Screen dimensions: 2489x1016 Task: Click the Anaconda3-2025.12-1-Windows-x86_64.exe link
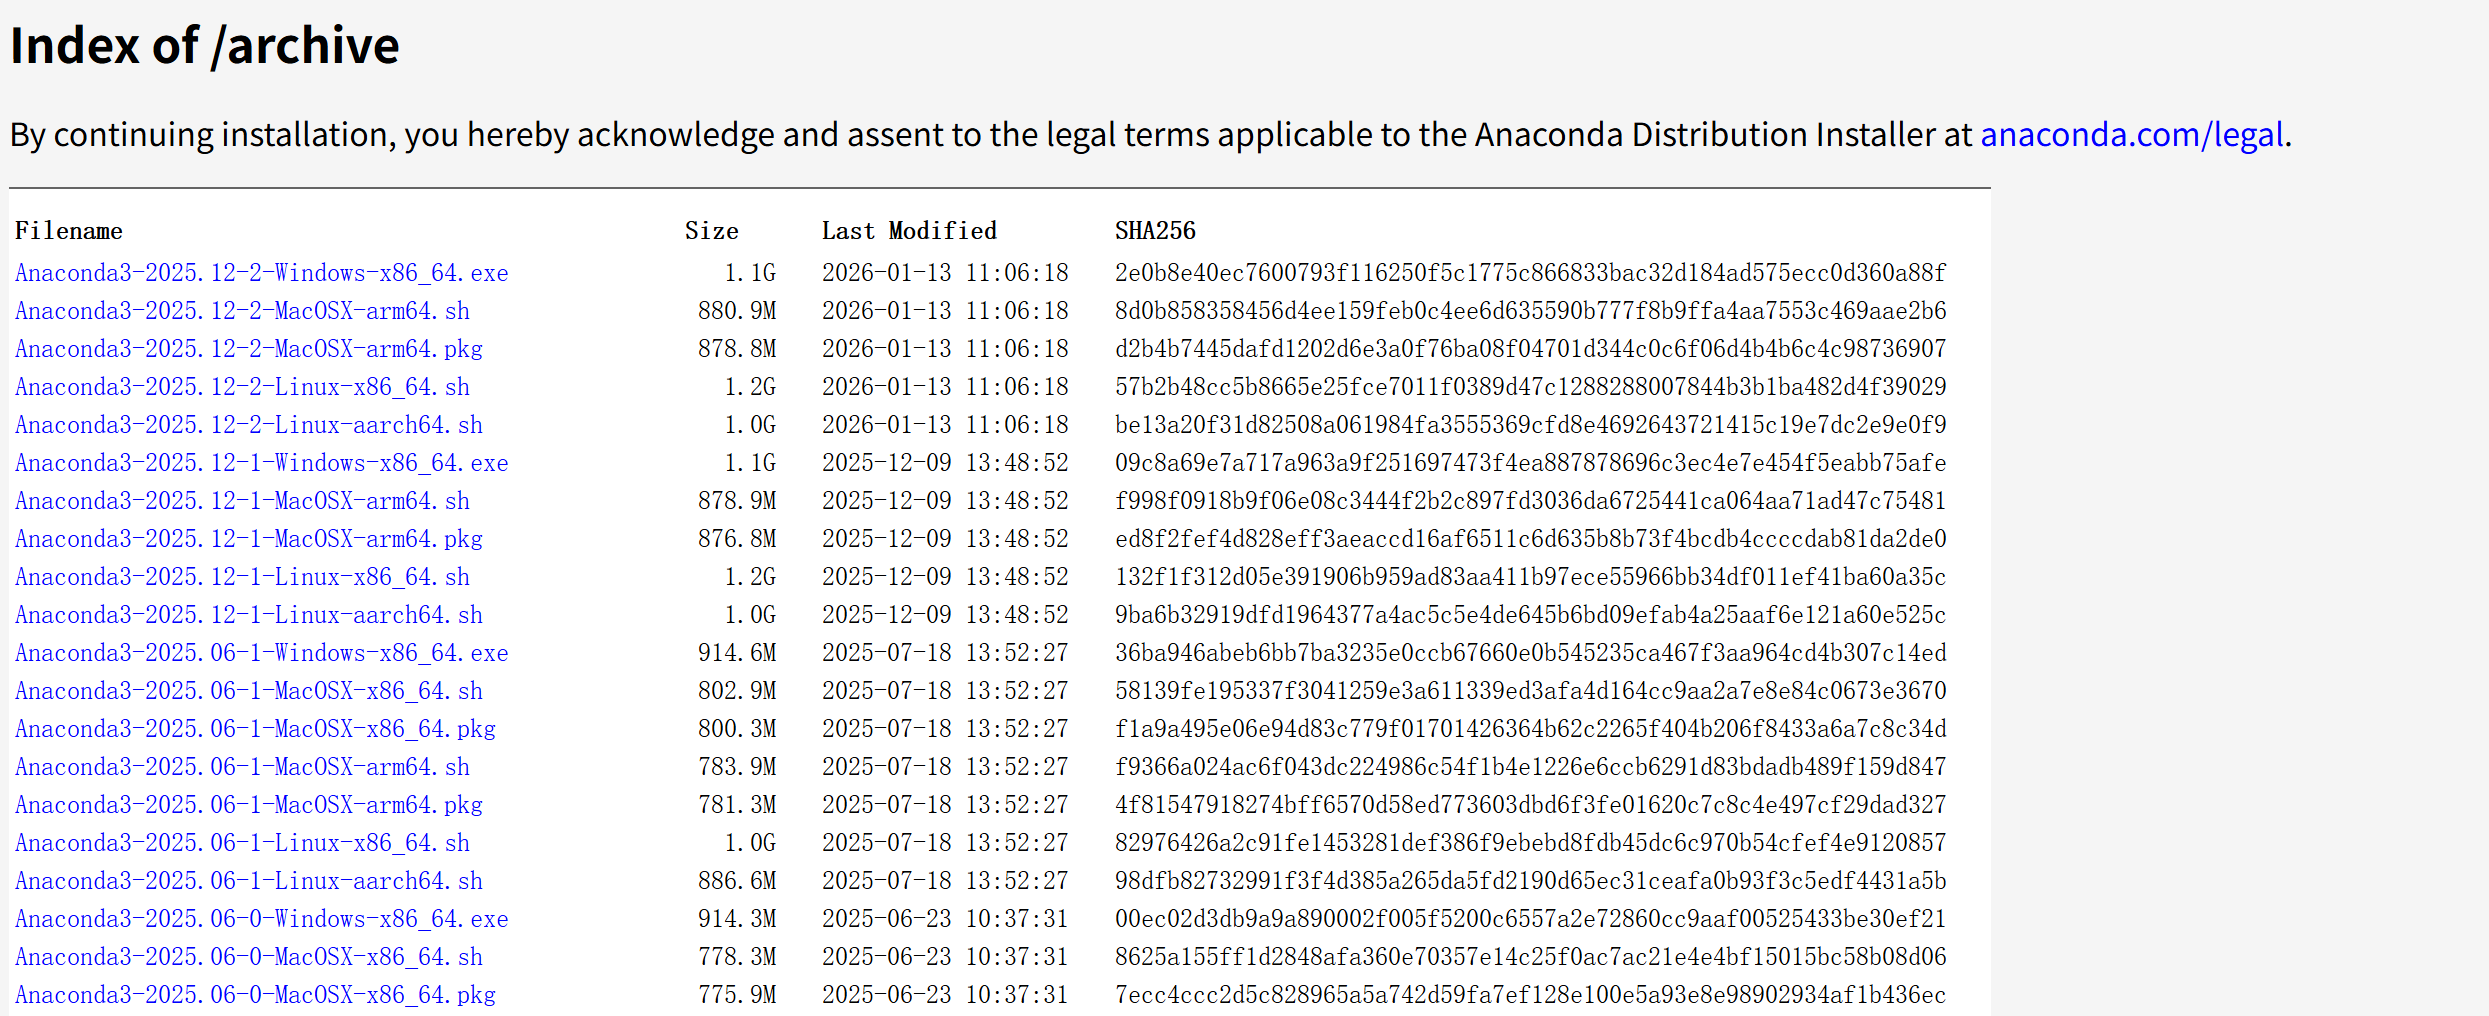pos(262,463)
